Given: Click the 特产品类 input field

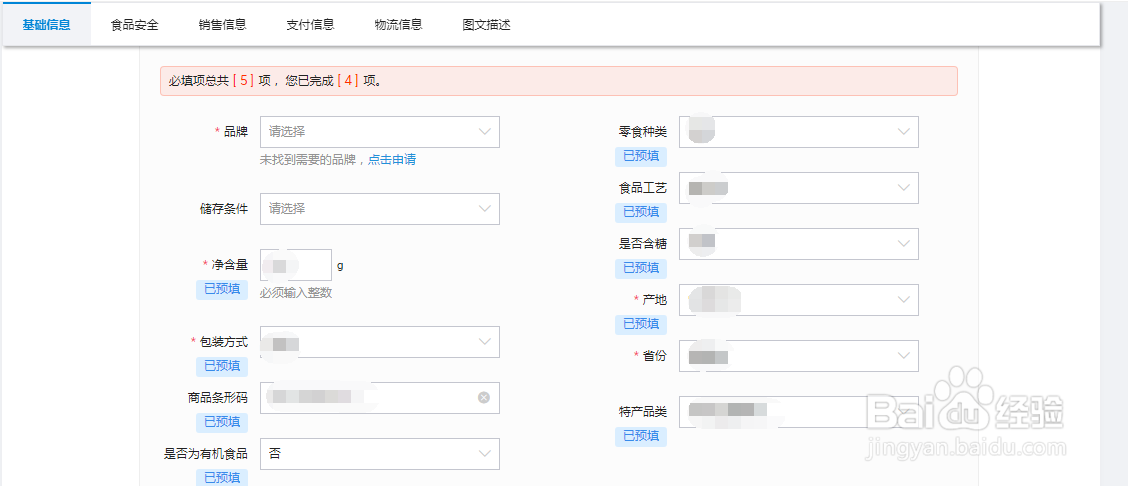Looking at the screenshot, I should [x=799, y=412].
